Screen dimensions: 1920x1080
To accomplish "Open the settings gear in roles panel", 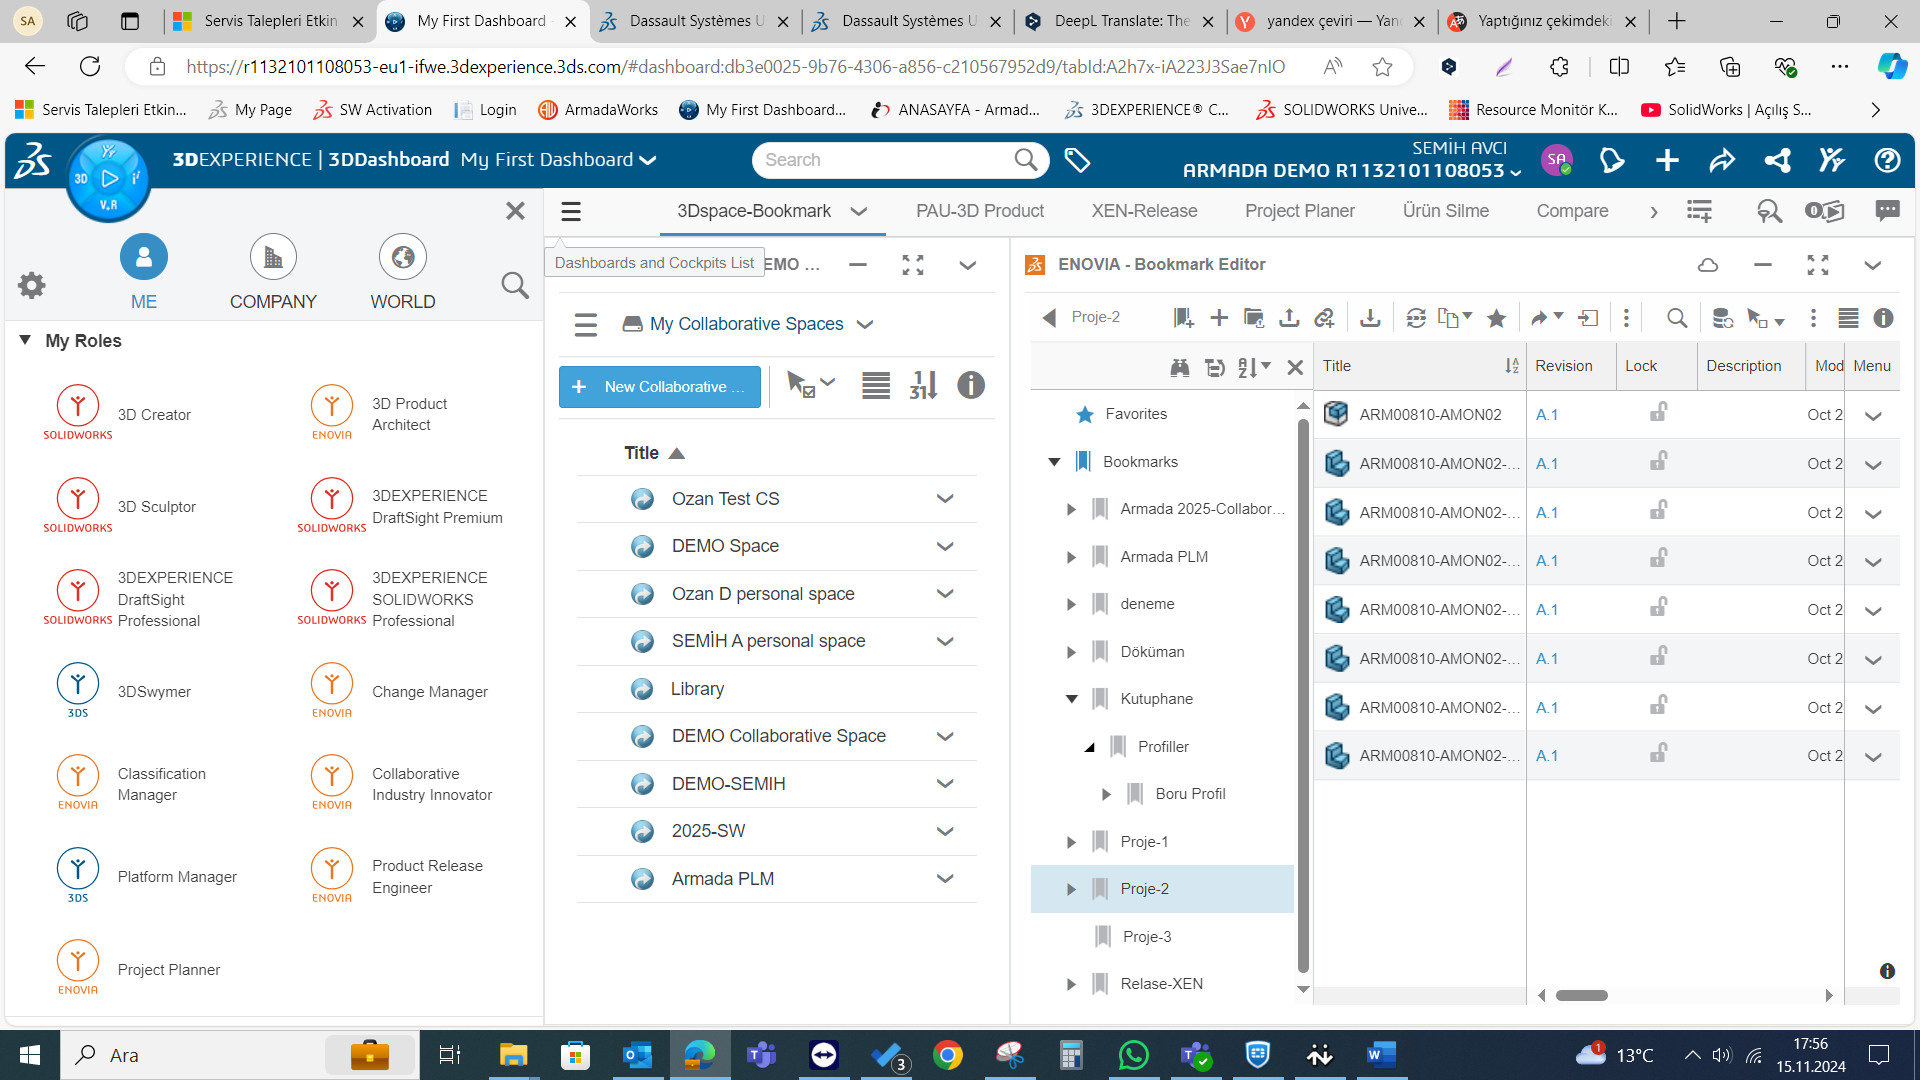I will 32,285.
